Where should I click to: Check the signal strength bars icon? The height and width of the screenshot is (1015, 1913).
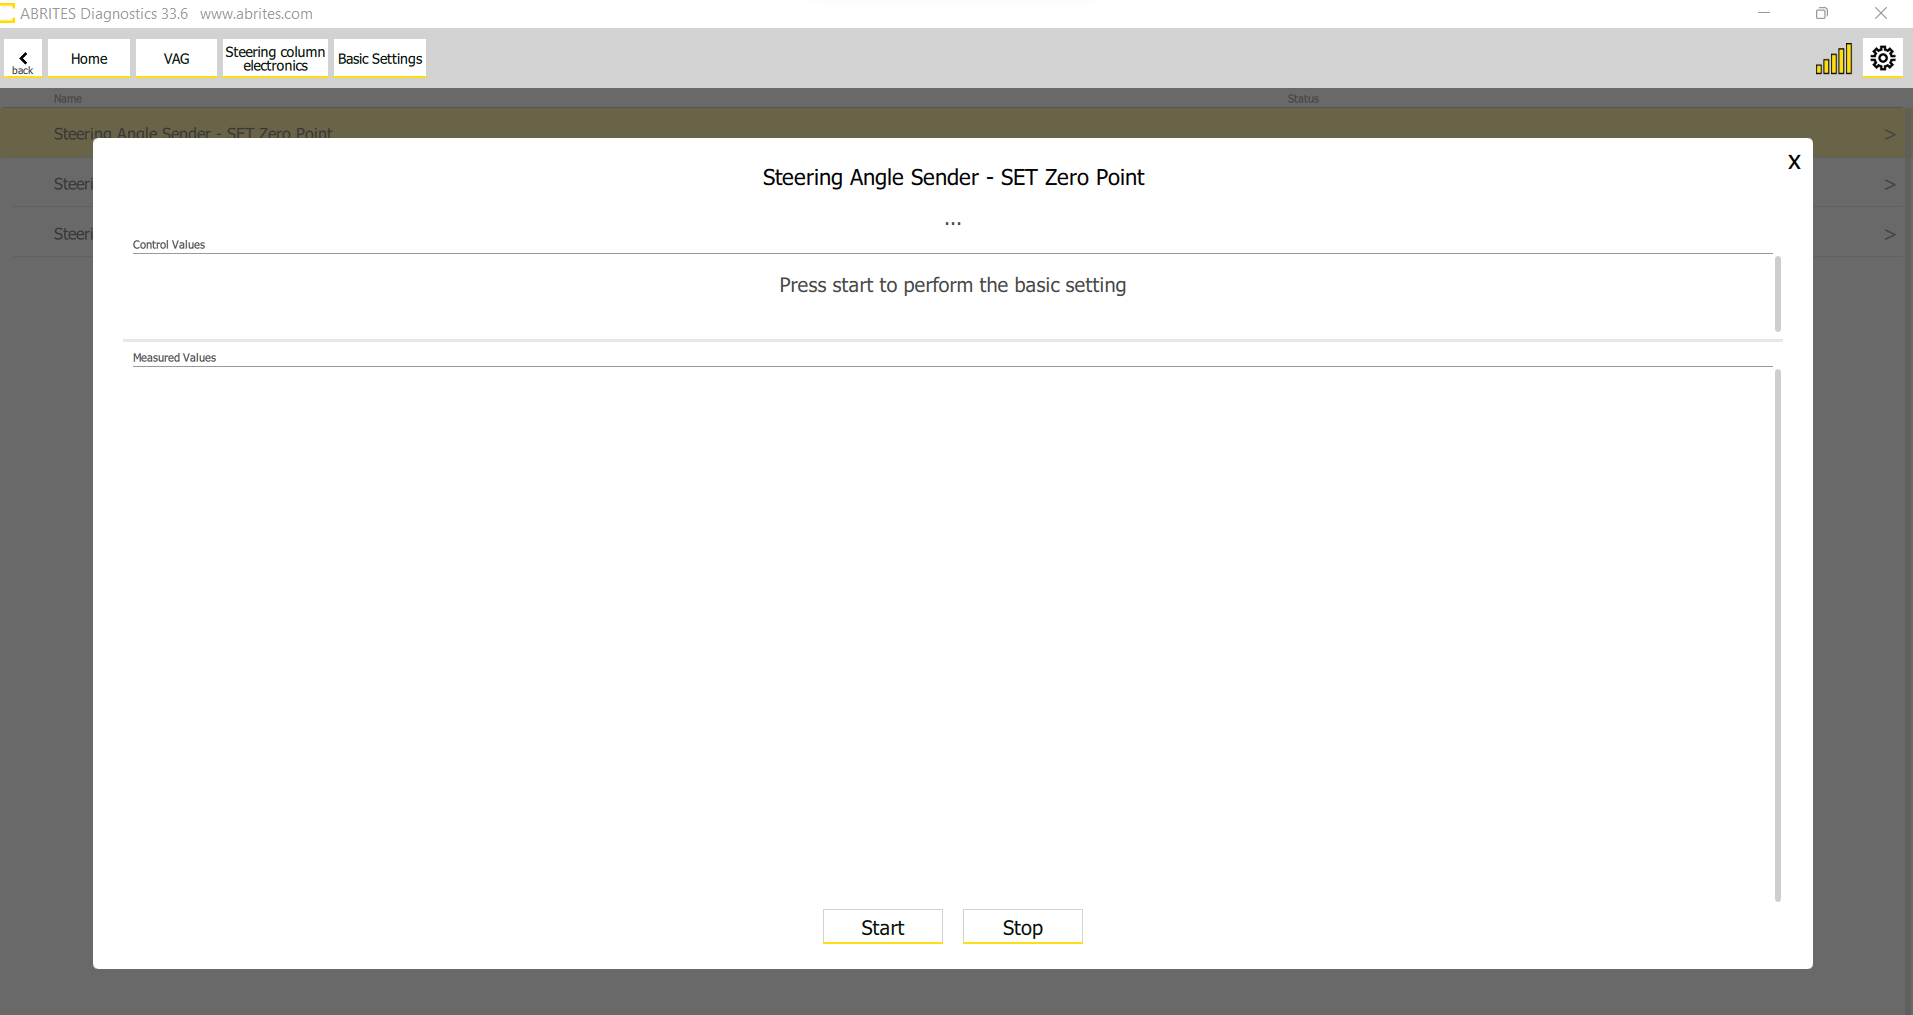[1834, 59]
